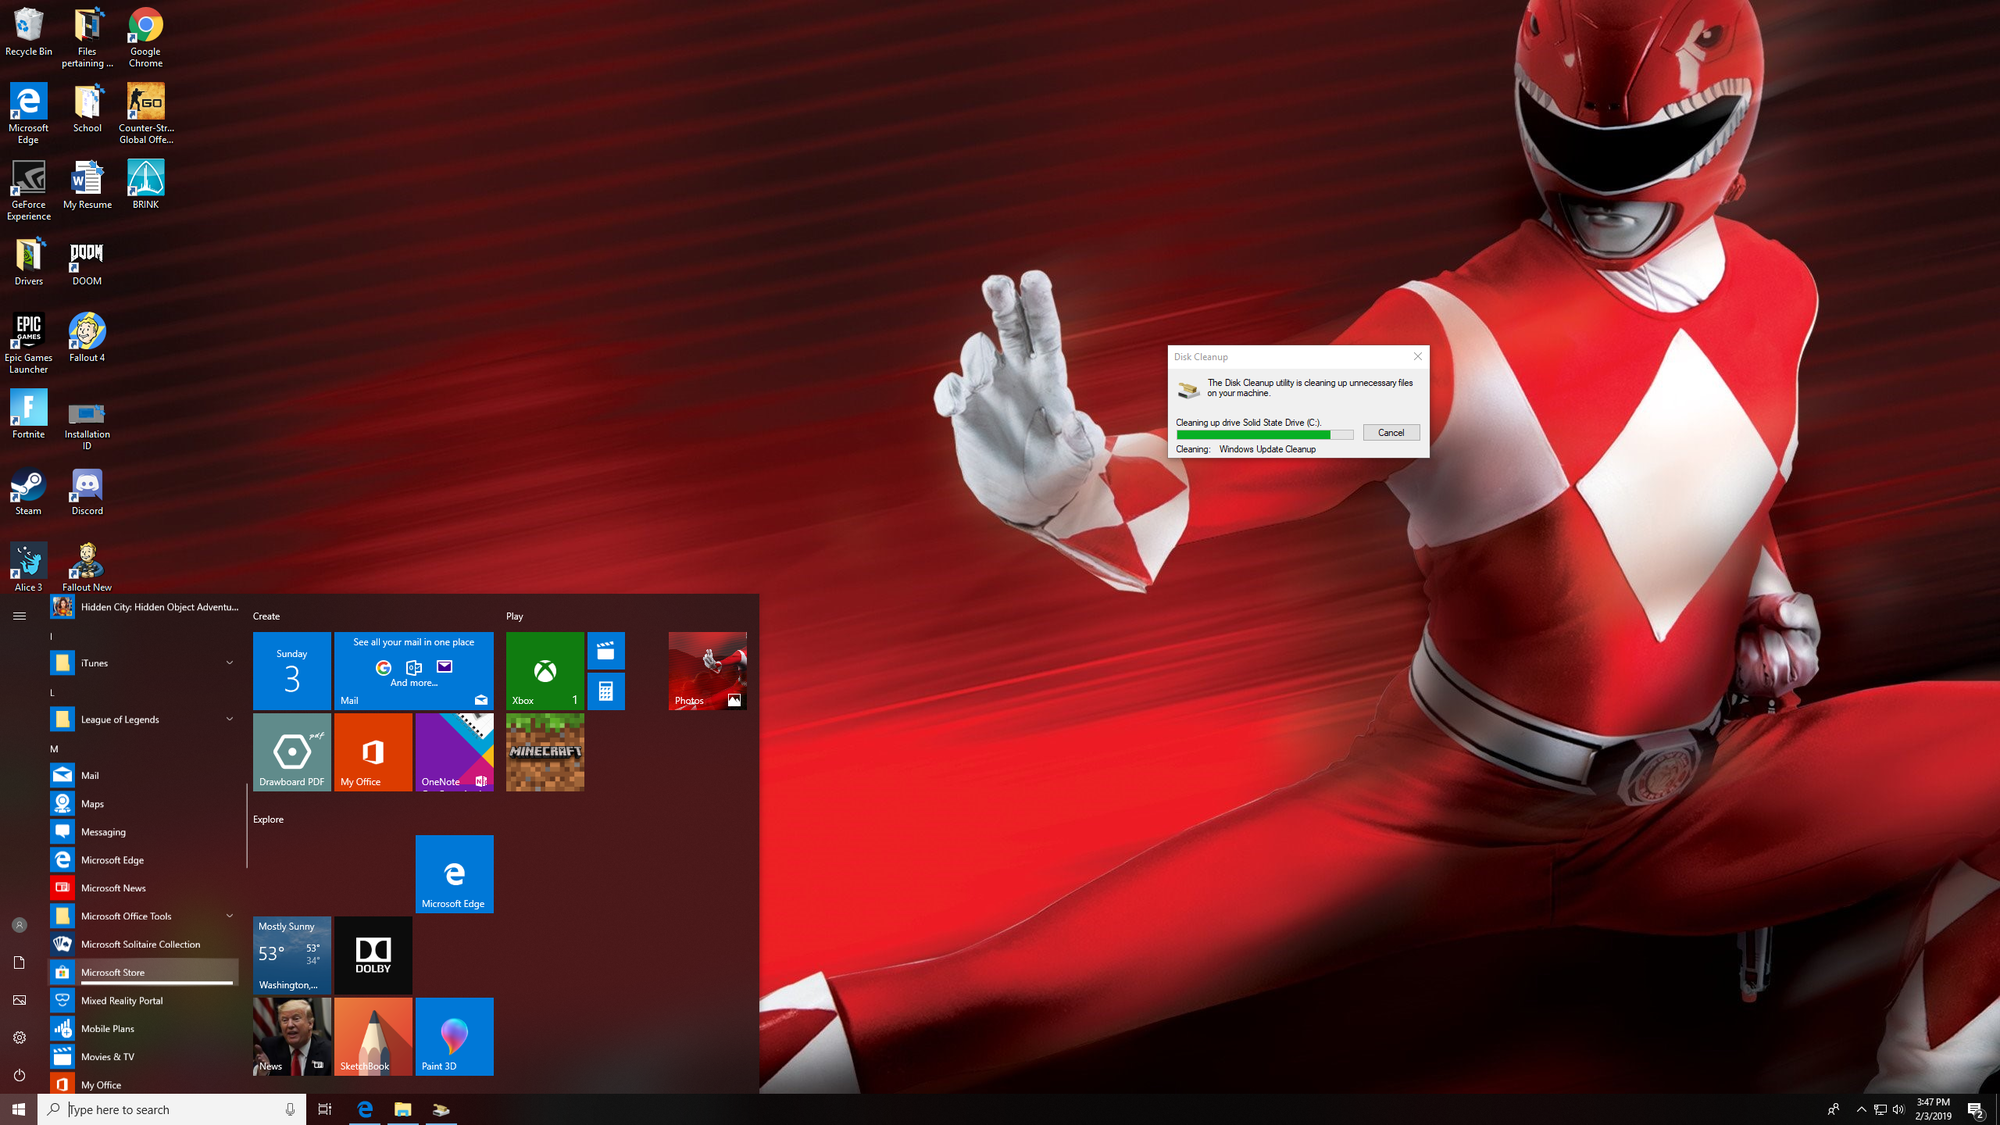2000x1125 pixels.
Task: Open Hidden City app entry
Action: point(144,607)
